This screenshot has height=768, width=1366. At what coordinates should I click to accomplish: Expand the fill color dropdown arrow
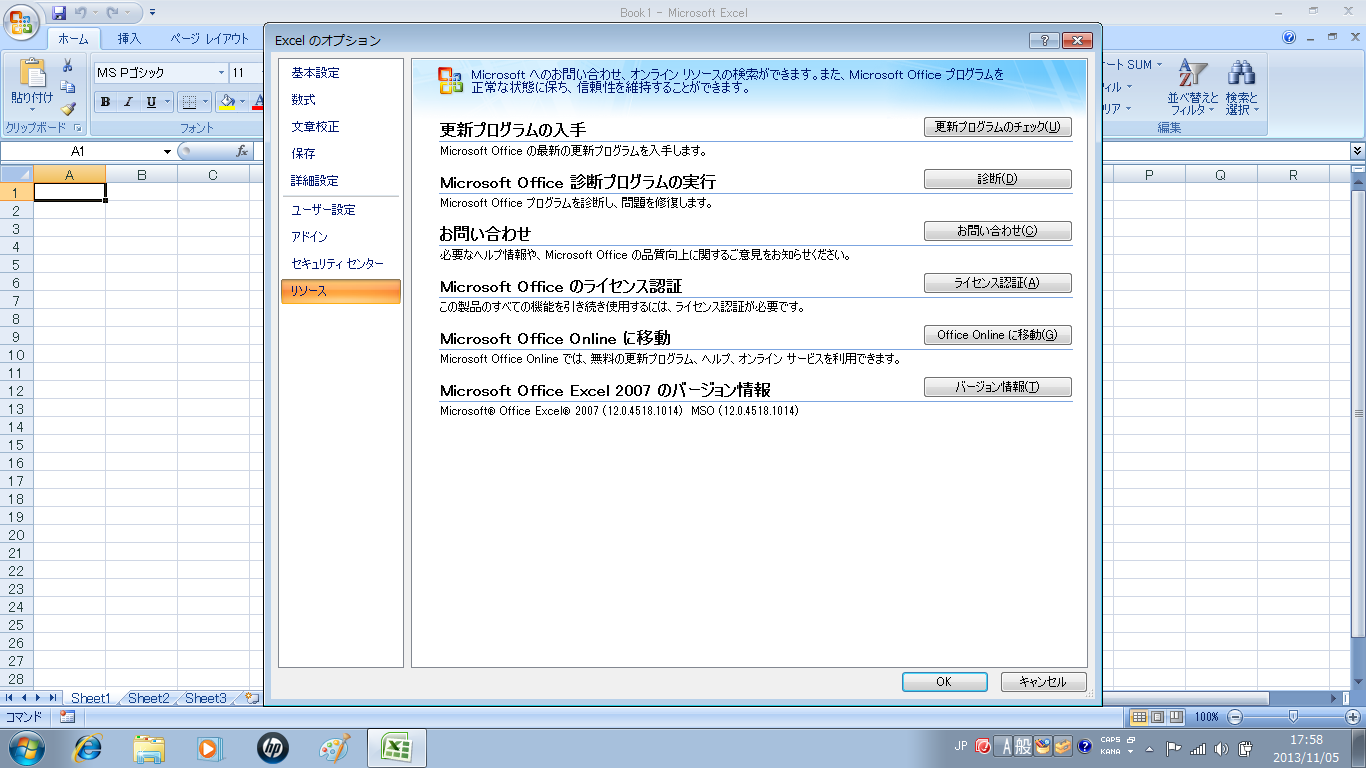tap(242, 102)
